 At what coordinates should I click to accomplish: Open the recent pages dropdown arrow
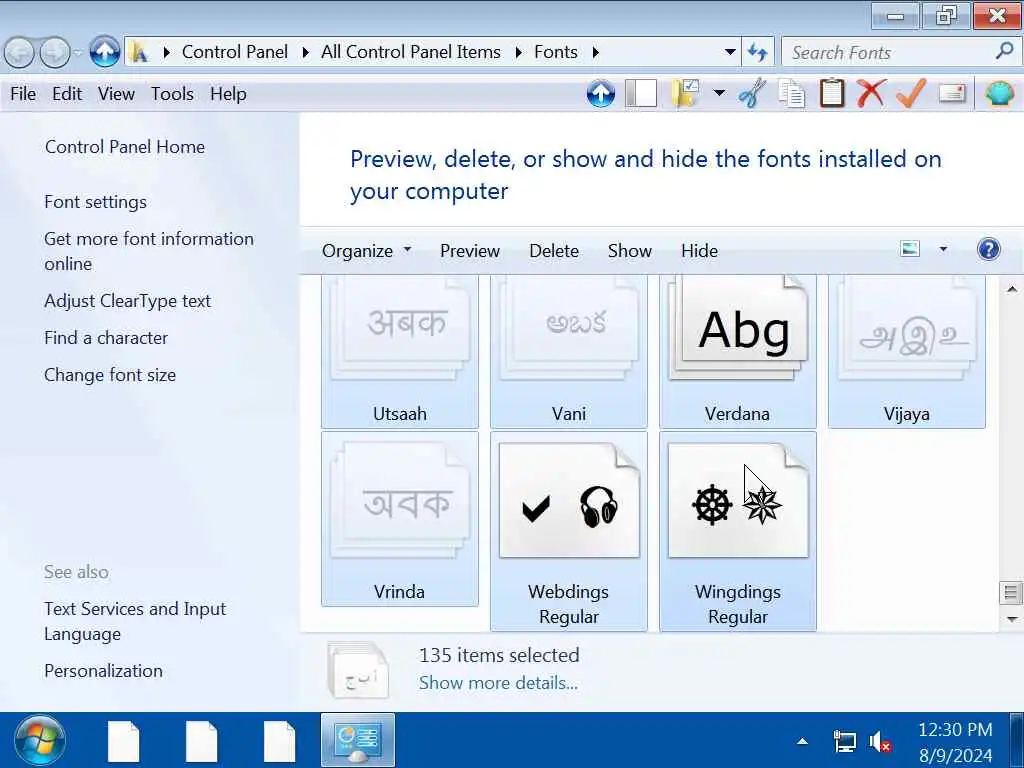pos(78,52)
